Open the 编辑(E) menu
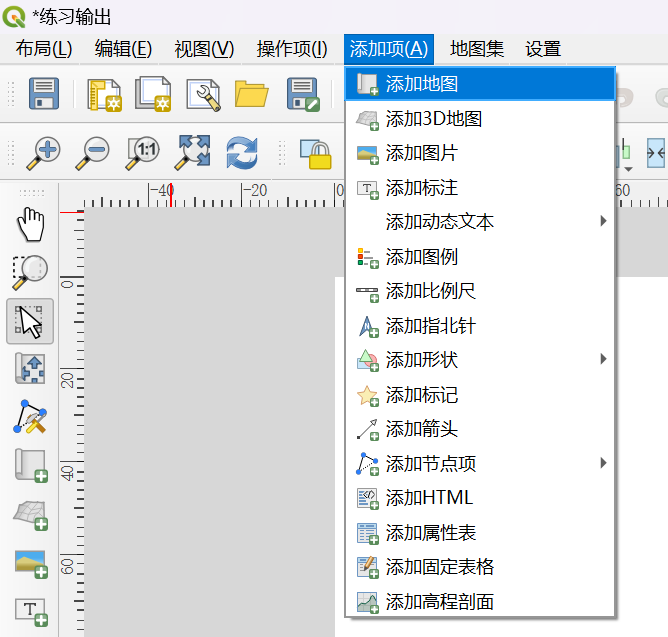The height and width of the screenshot is (637, 668). click(123, 49)
